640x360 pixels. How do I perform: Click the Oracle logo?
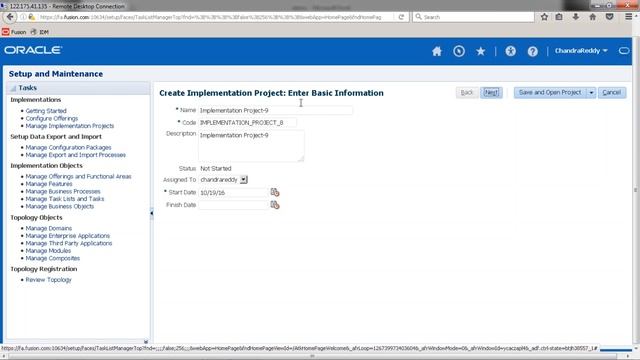click(33, 50)
